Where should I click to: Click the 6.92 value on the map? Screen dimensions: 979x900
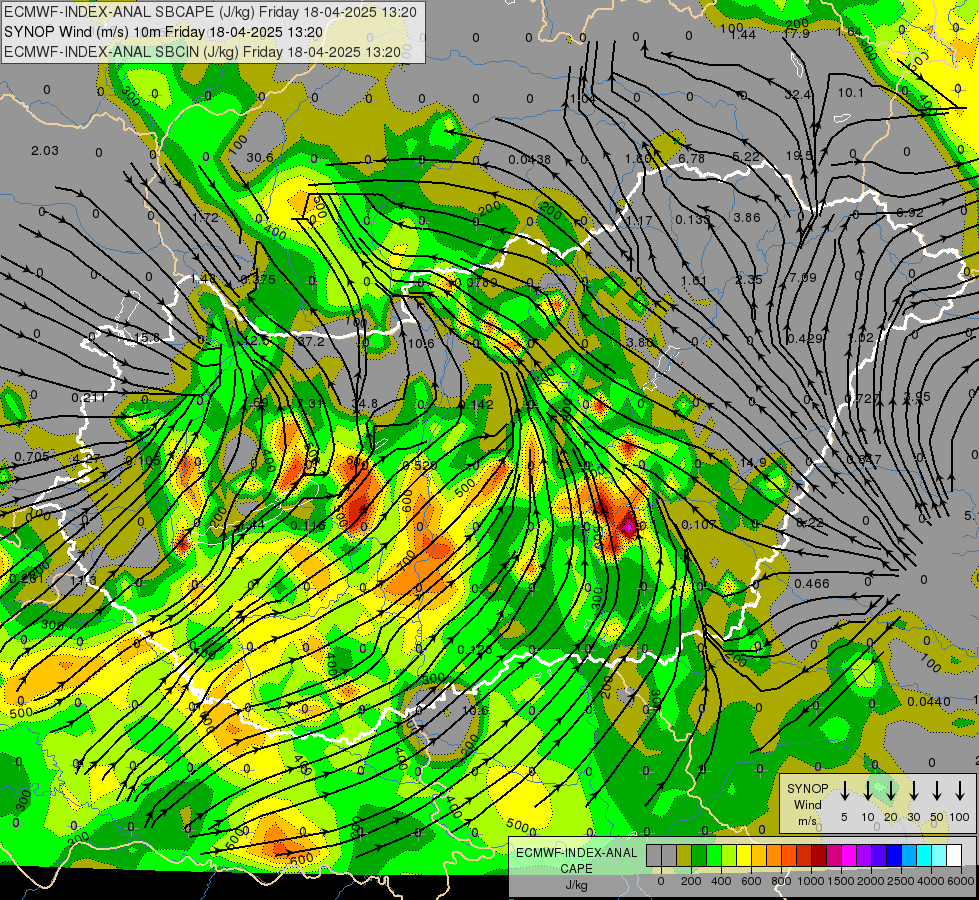(x=910, y=212)
